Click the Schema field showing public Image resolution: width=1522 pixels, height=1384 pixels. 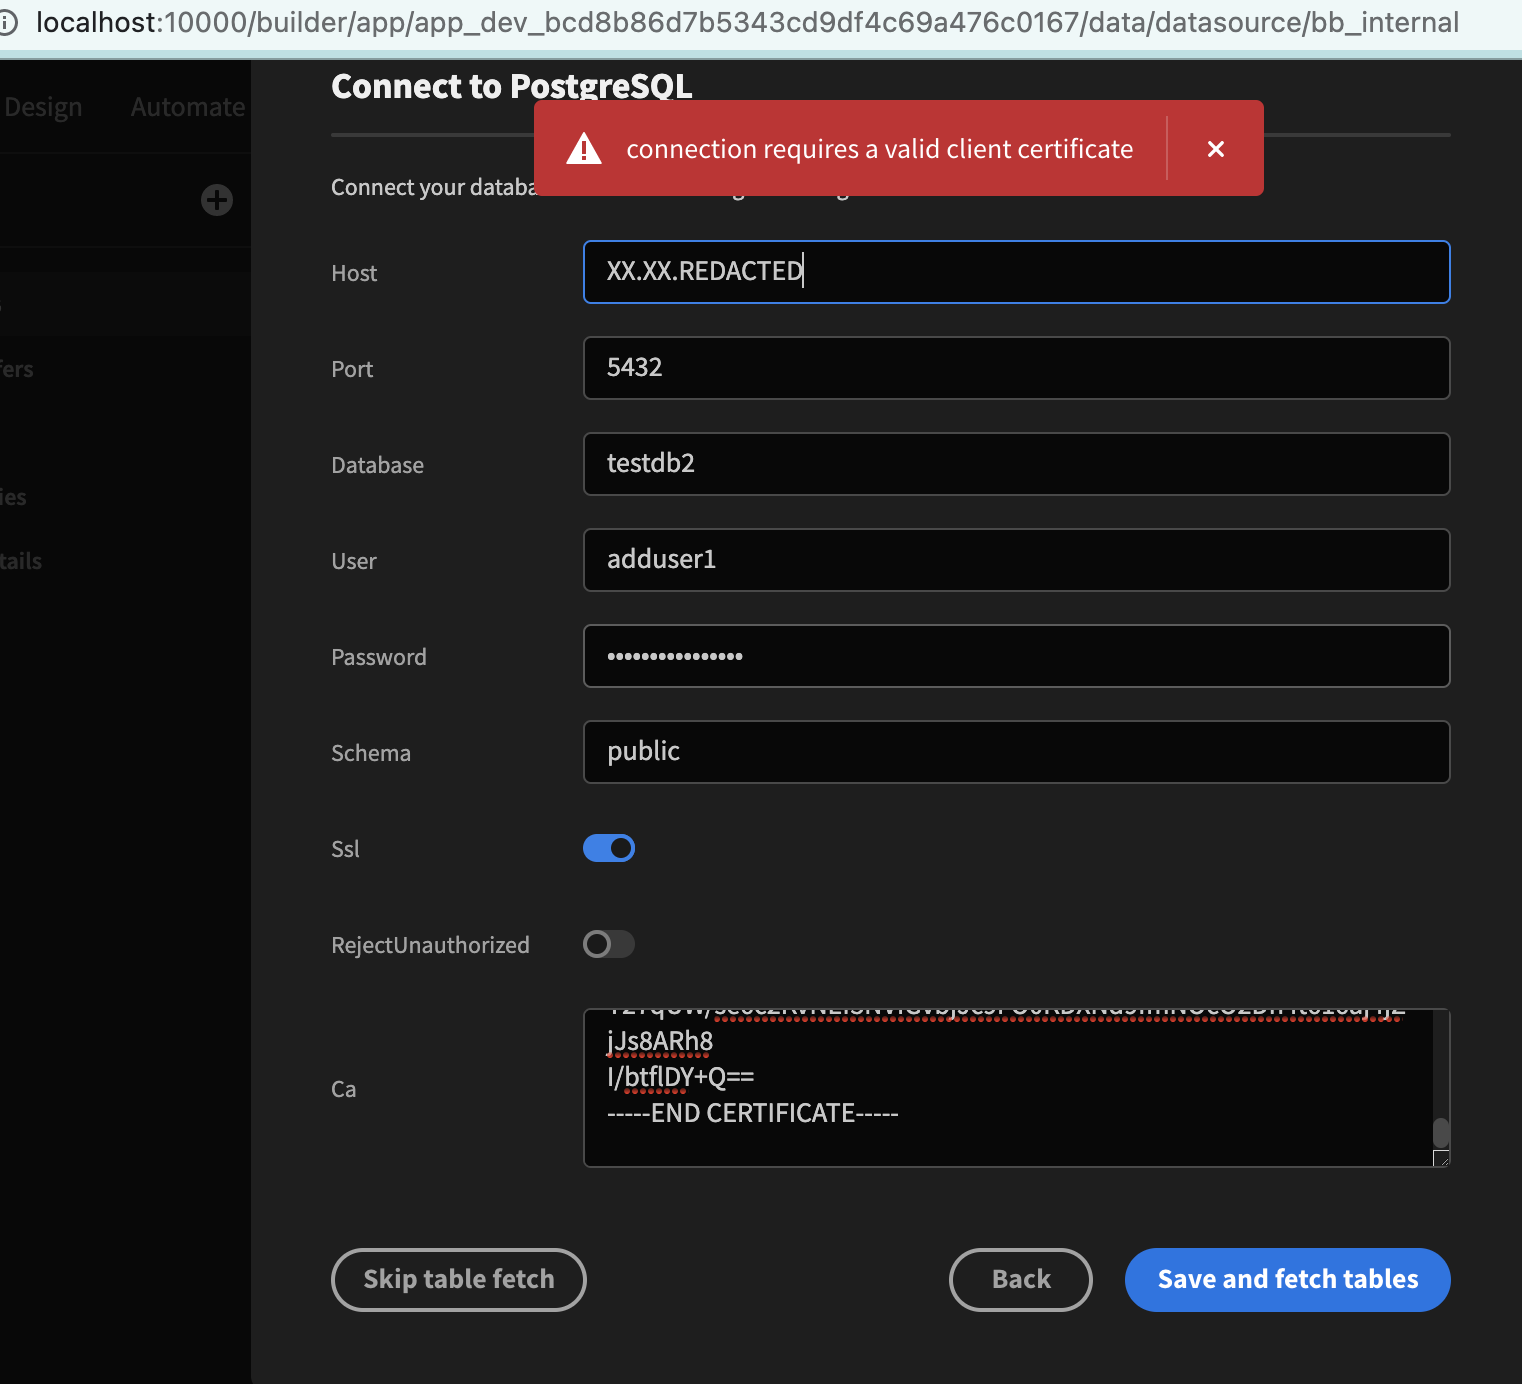(x=1015, y=752)
